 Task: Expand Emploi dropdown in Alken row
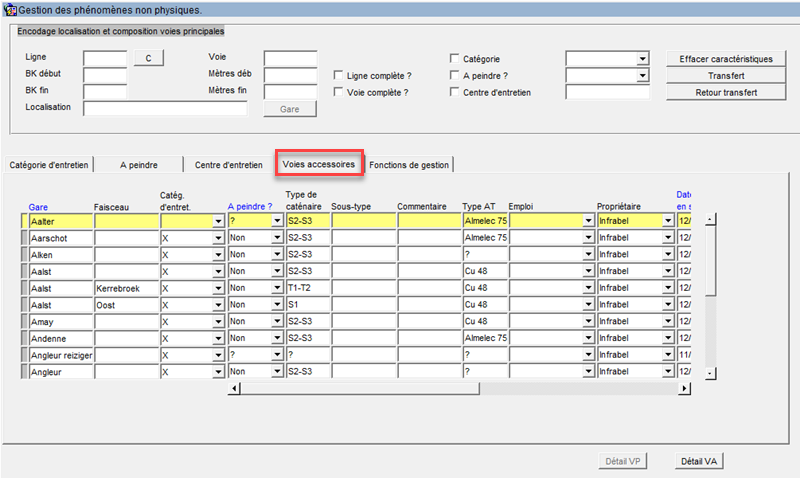pos(589,255)
